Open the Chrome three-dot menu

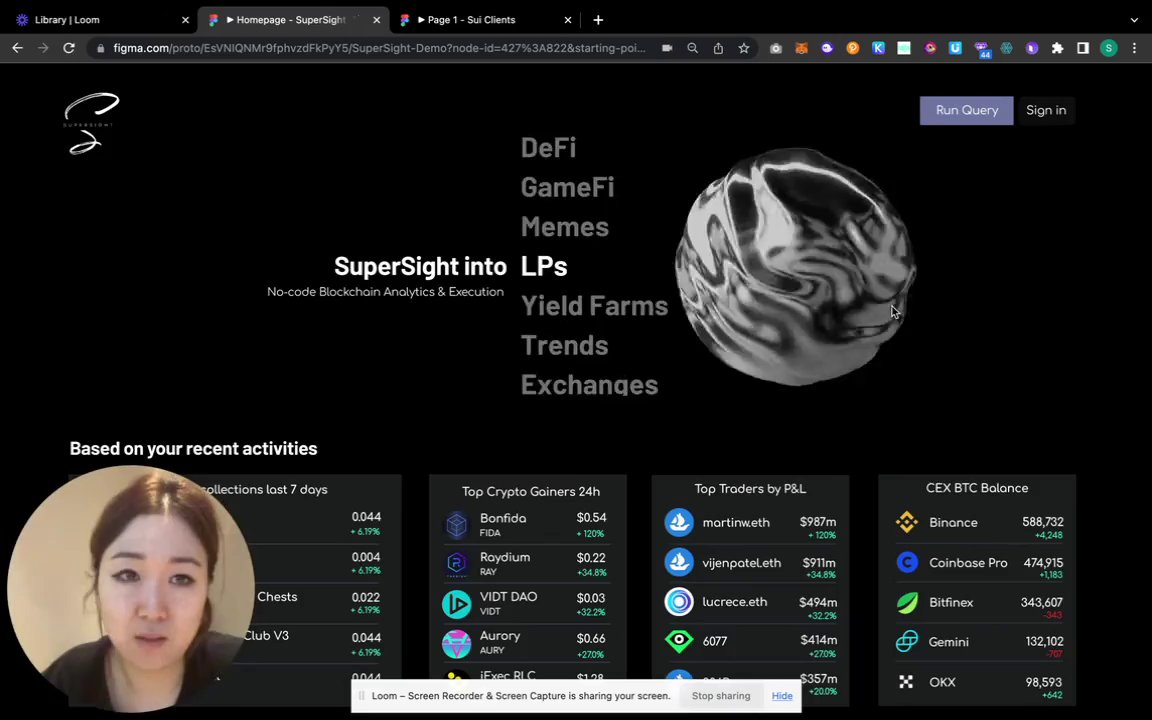click(1134, 48)
